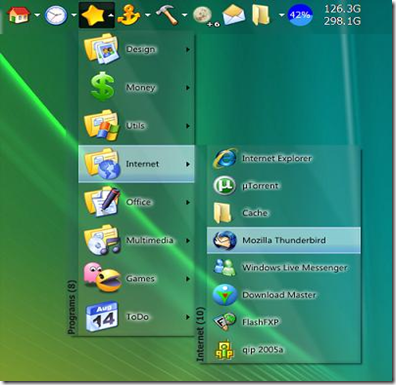Click the yellow star favorites icon
The width and height of the screenshot is (396, 385).
pyautogui.click(x=92, y=15)
